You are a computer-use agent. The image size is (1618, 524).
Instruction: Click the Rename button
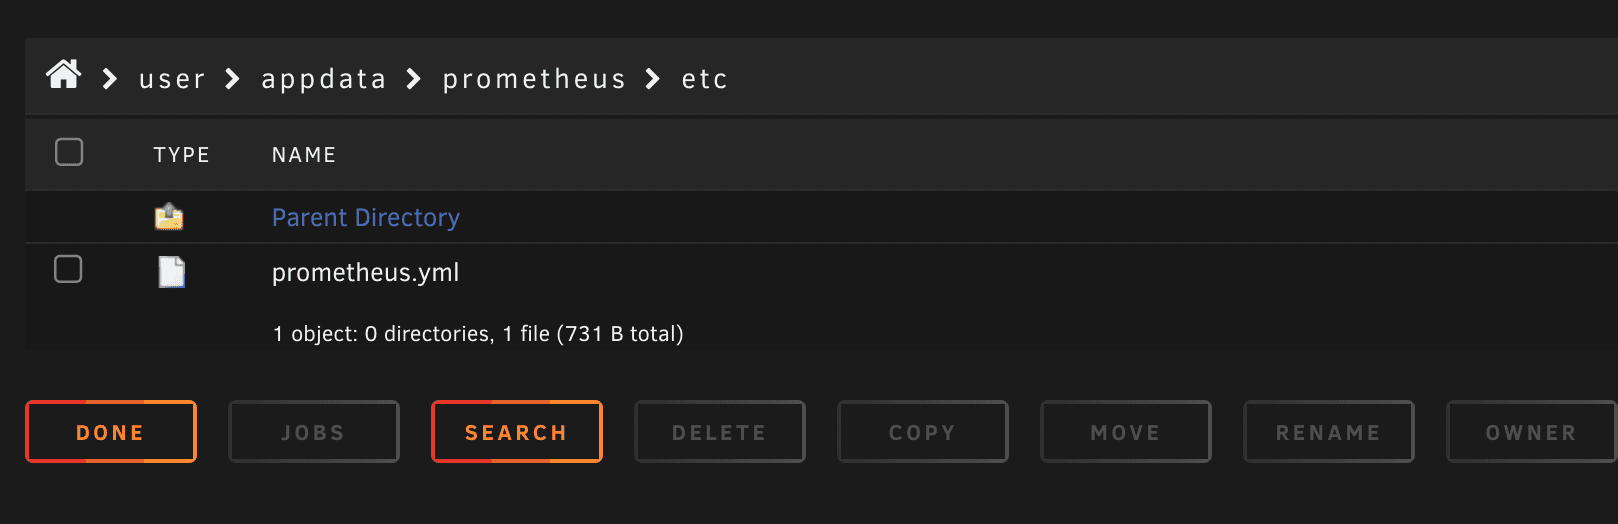1329,432
